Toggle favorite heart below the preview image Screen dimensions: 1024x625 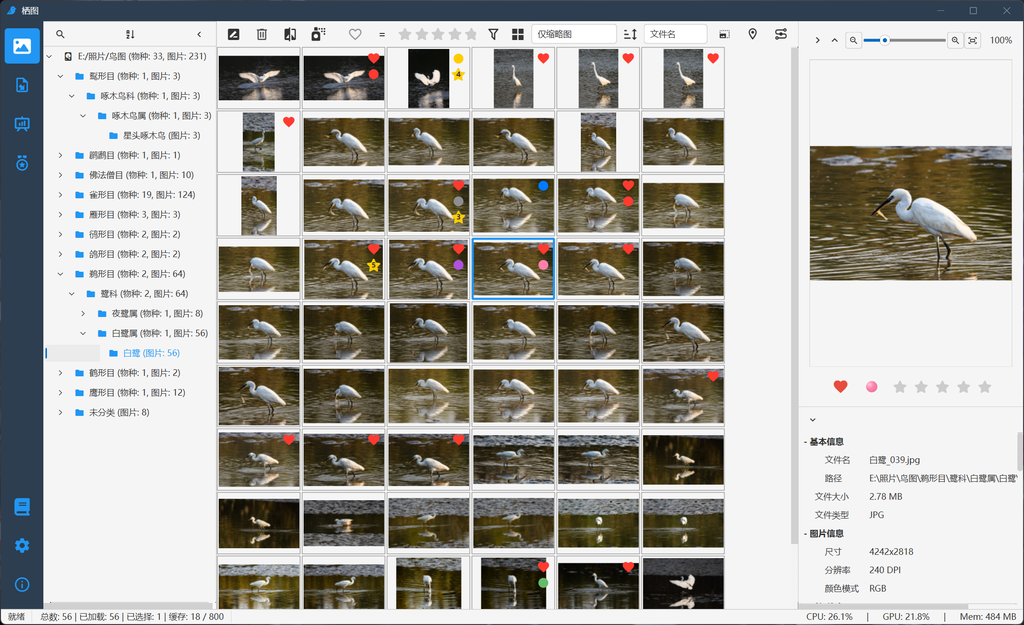pos(841,387)
